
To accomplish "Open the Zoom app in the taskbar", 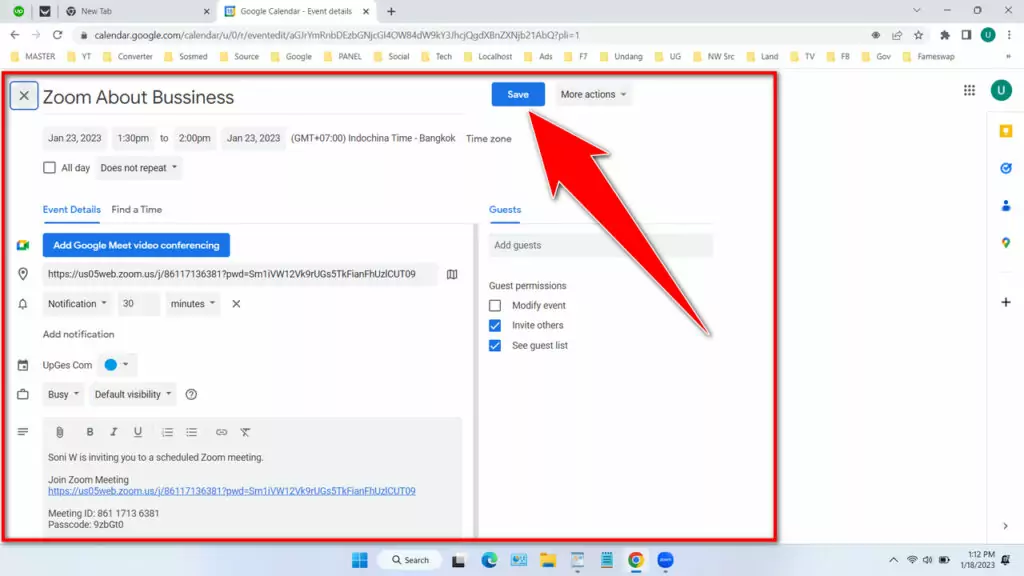I will pyautogui.click(x=665, y=560).
